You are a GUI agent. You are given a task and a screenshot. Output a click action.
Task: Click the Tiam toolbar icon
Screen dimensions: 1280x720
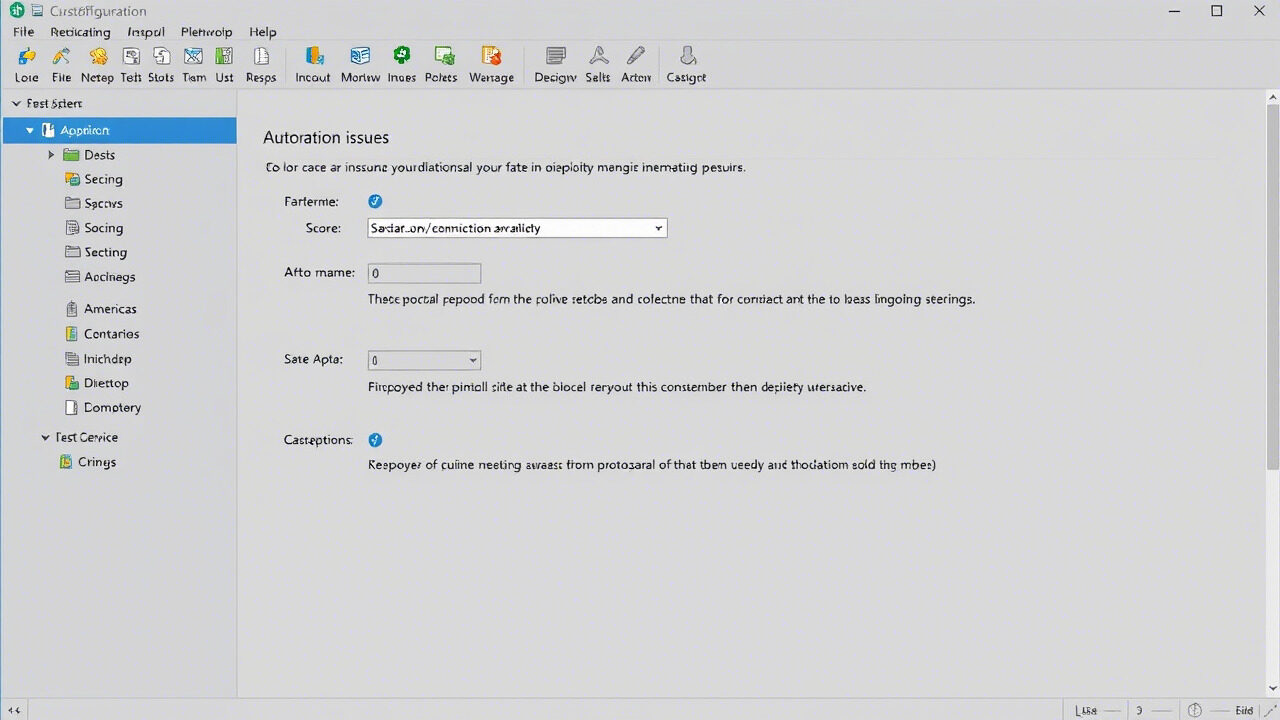[193, 57]
